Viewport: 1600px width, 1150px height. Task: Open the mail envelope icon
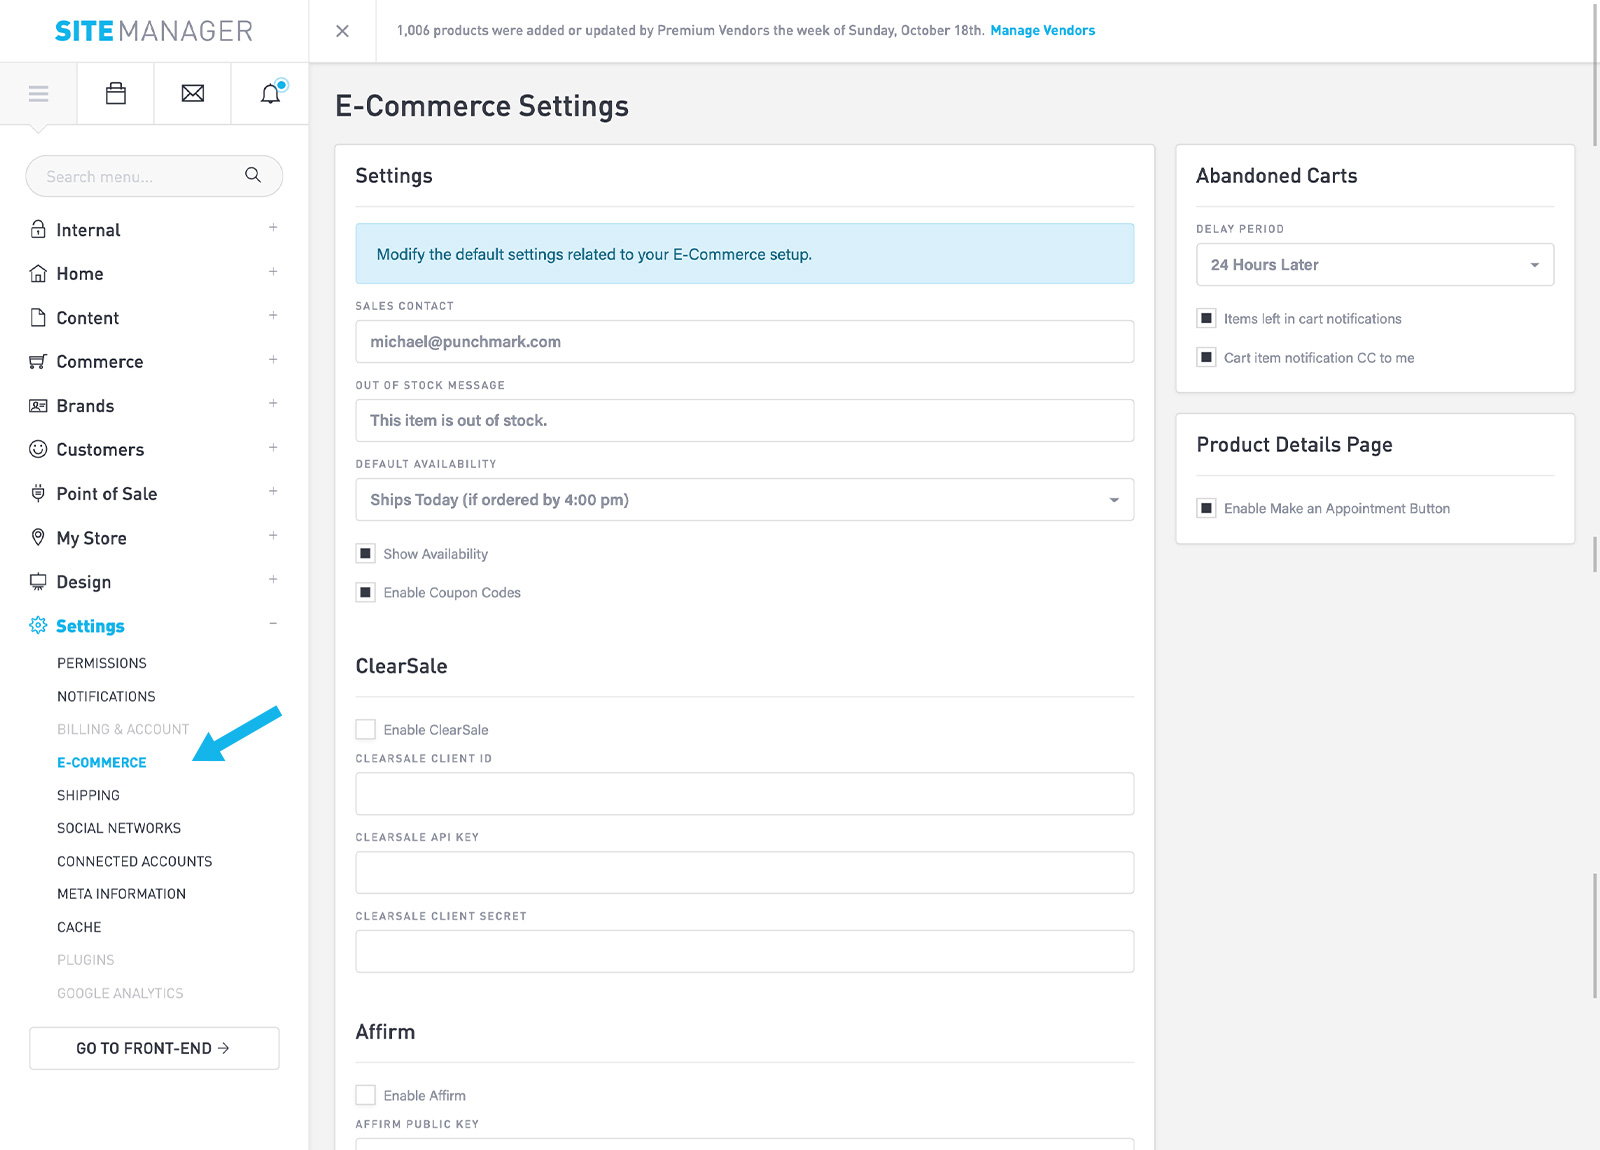click(x=193, y=94)
